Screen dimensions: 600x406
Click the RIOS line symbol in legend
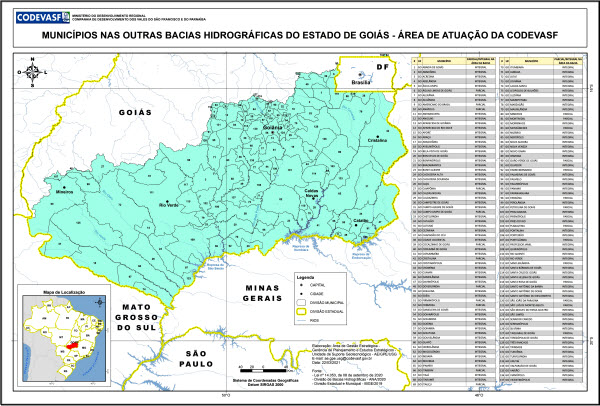pos(301,320)
